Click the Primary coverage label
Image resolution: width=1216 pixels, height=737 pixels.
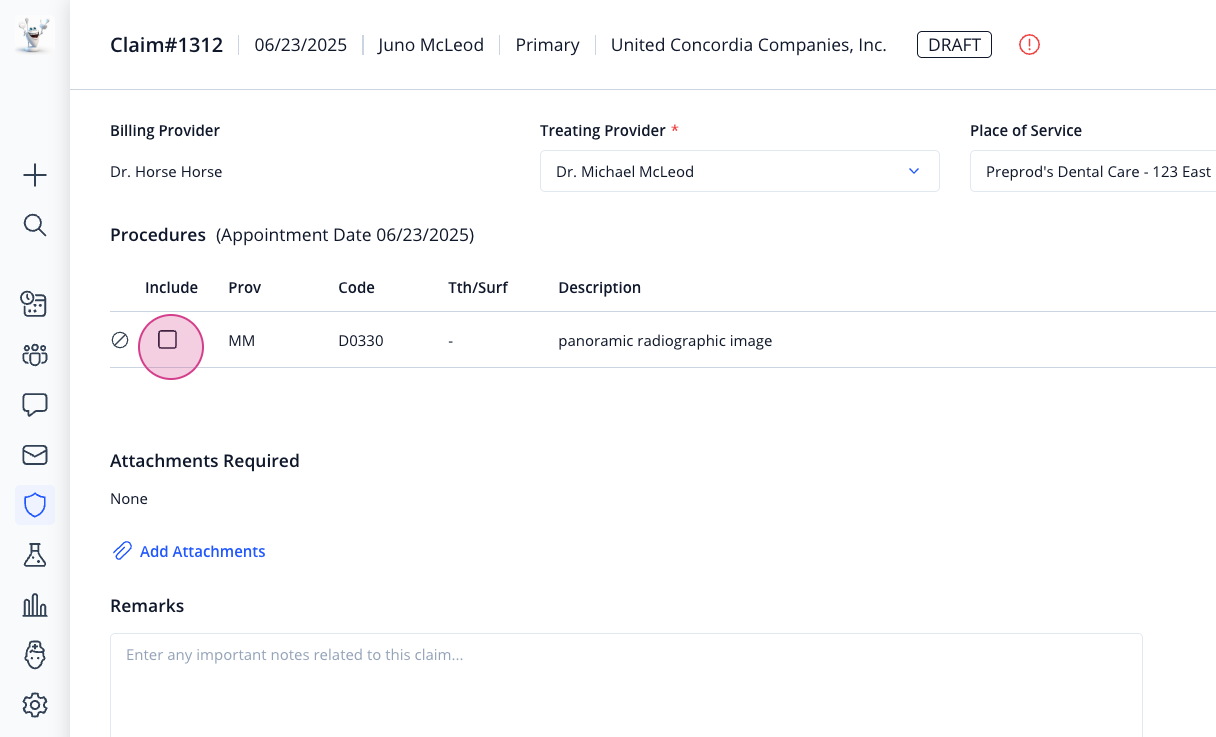547,45
